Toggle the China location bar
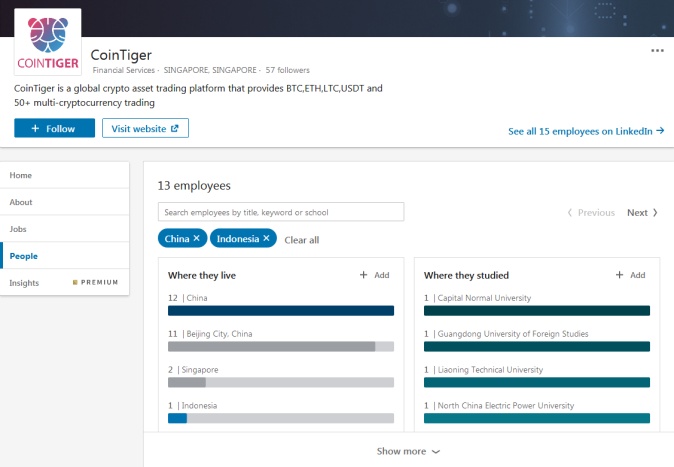 tap(281, 310)
